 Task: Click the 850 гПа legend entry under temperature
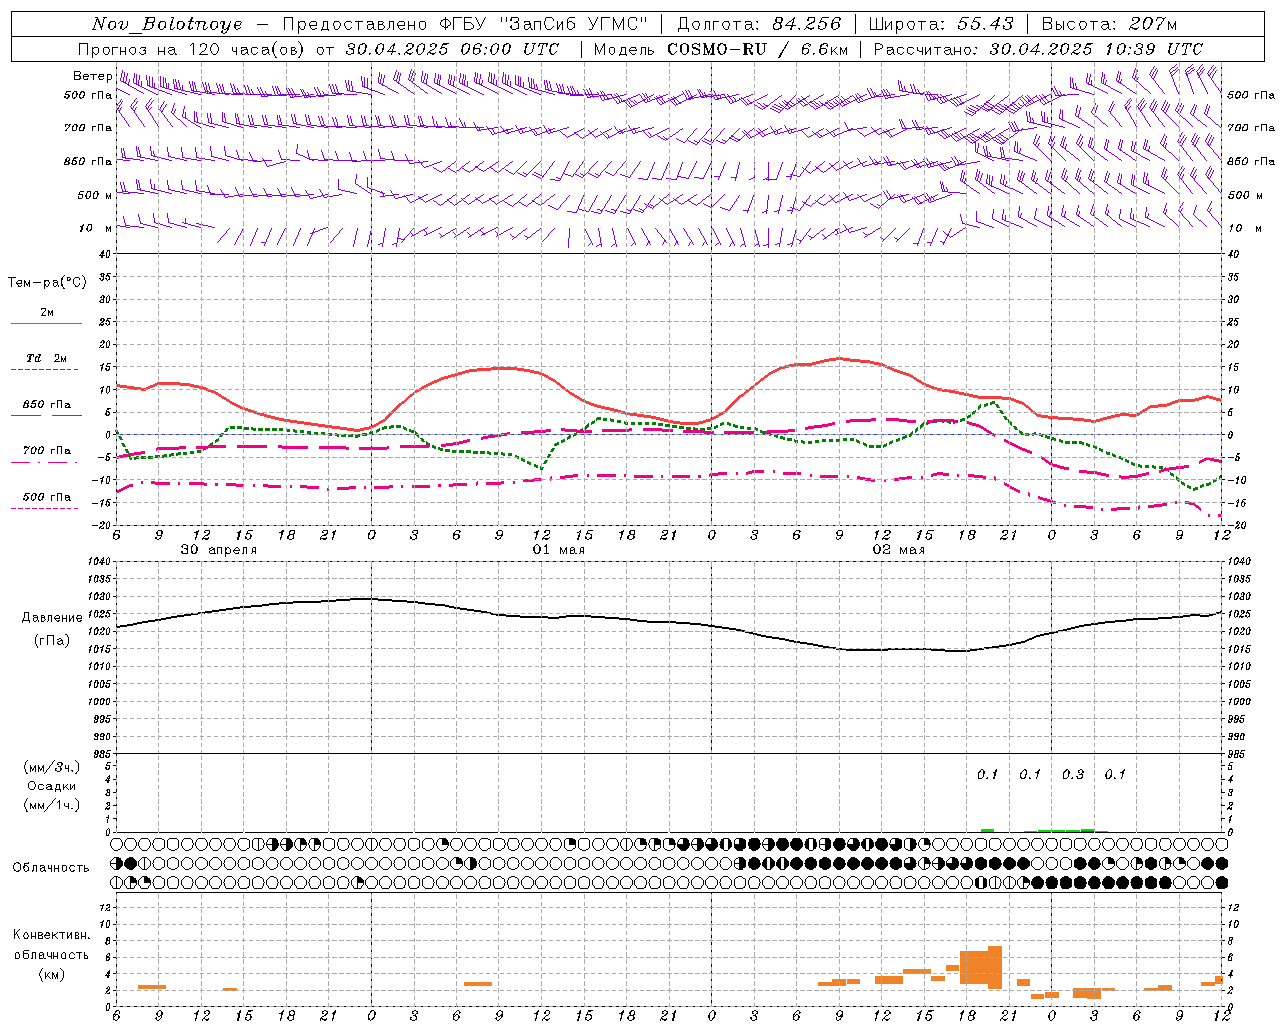point(47,405)
